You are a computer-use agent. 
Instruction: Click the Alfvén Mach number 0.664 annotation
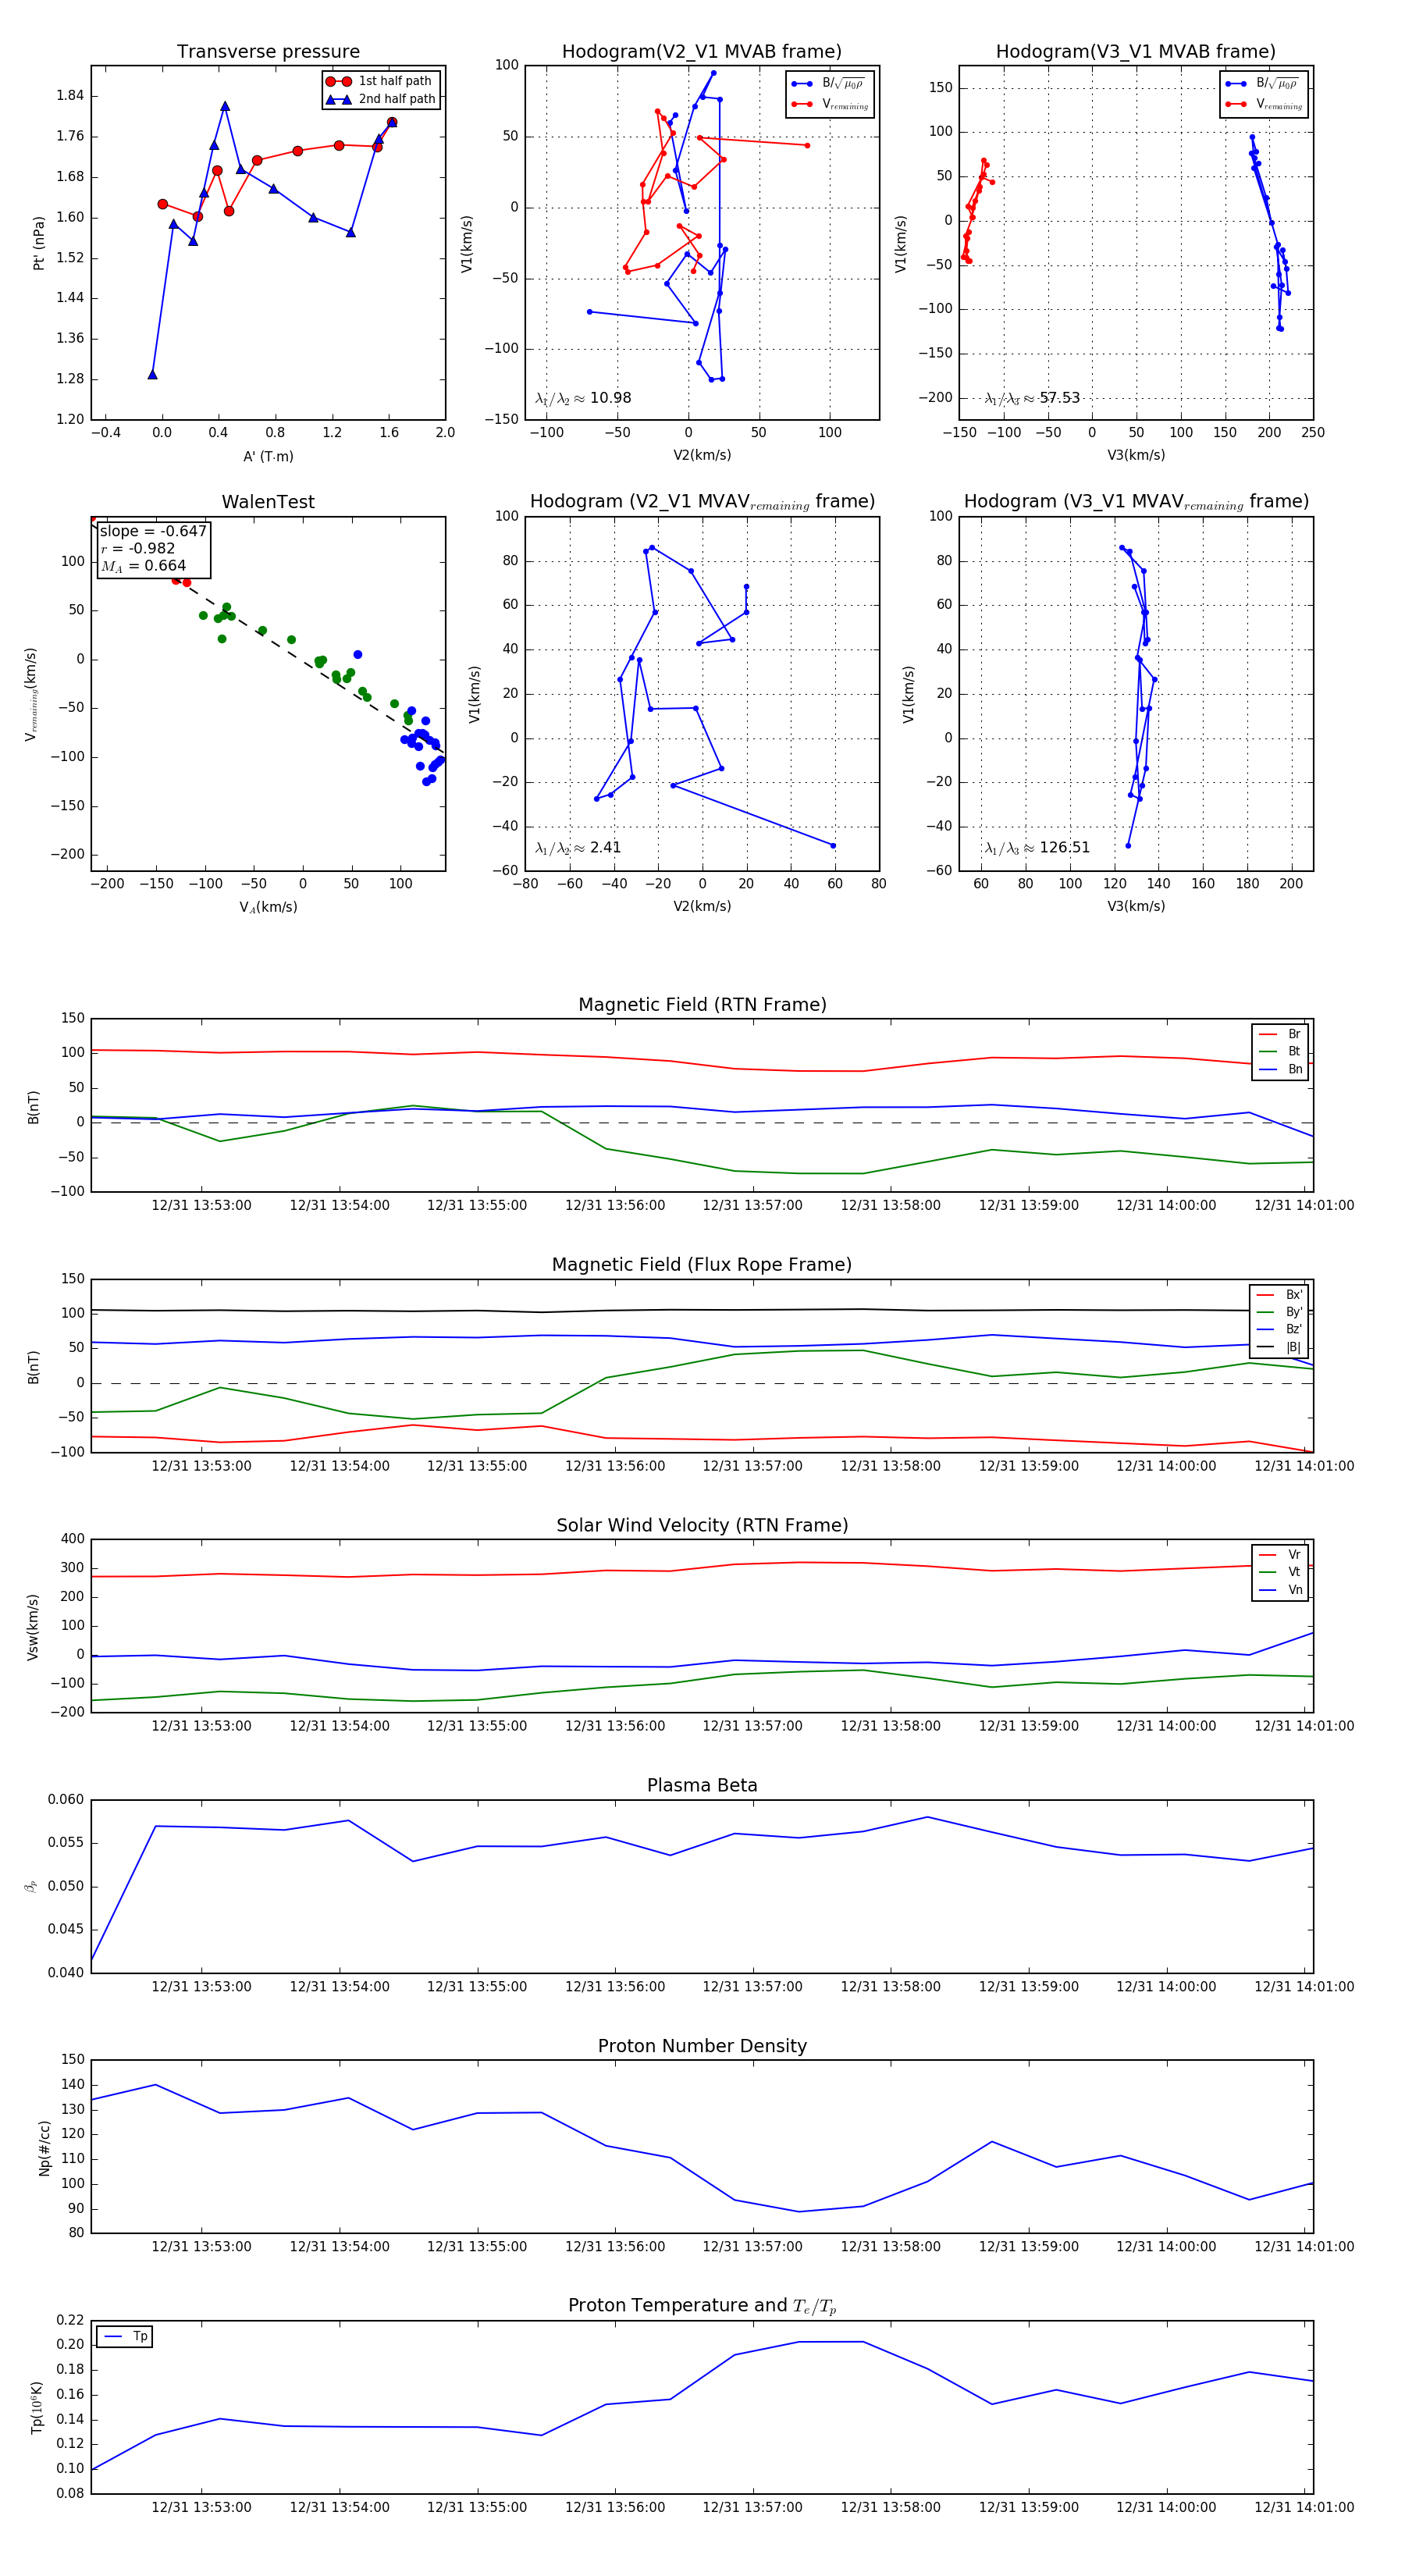pos(143,566)
